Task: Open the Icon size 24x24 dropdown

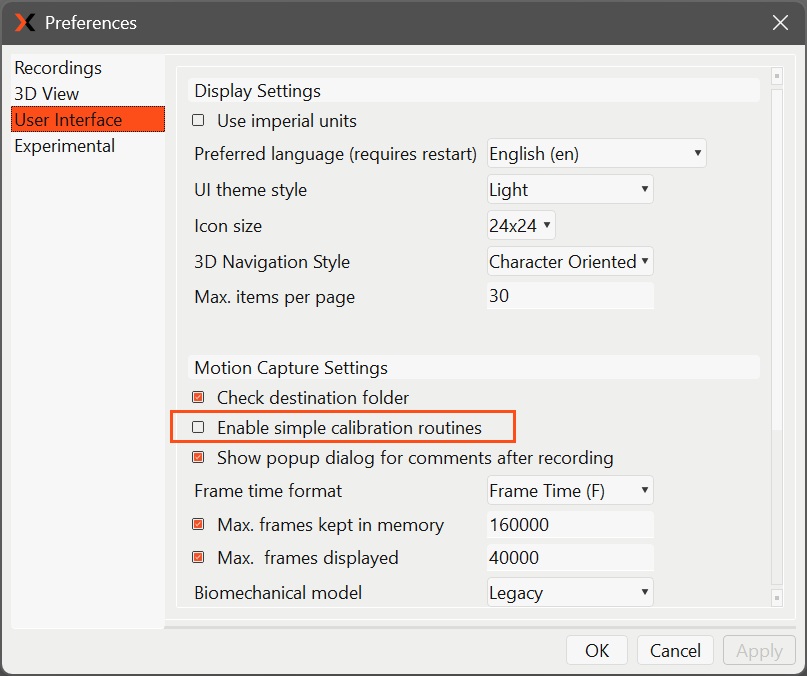Action: (x=520, y=226)
